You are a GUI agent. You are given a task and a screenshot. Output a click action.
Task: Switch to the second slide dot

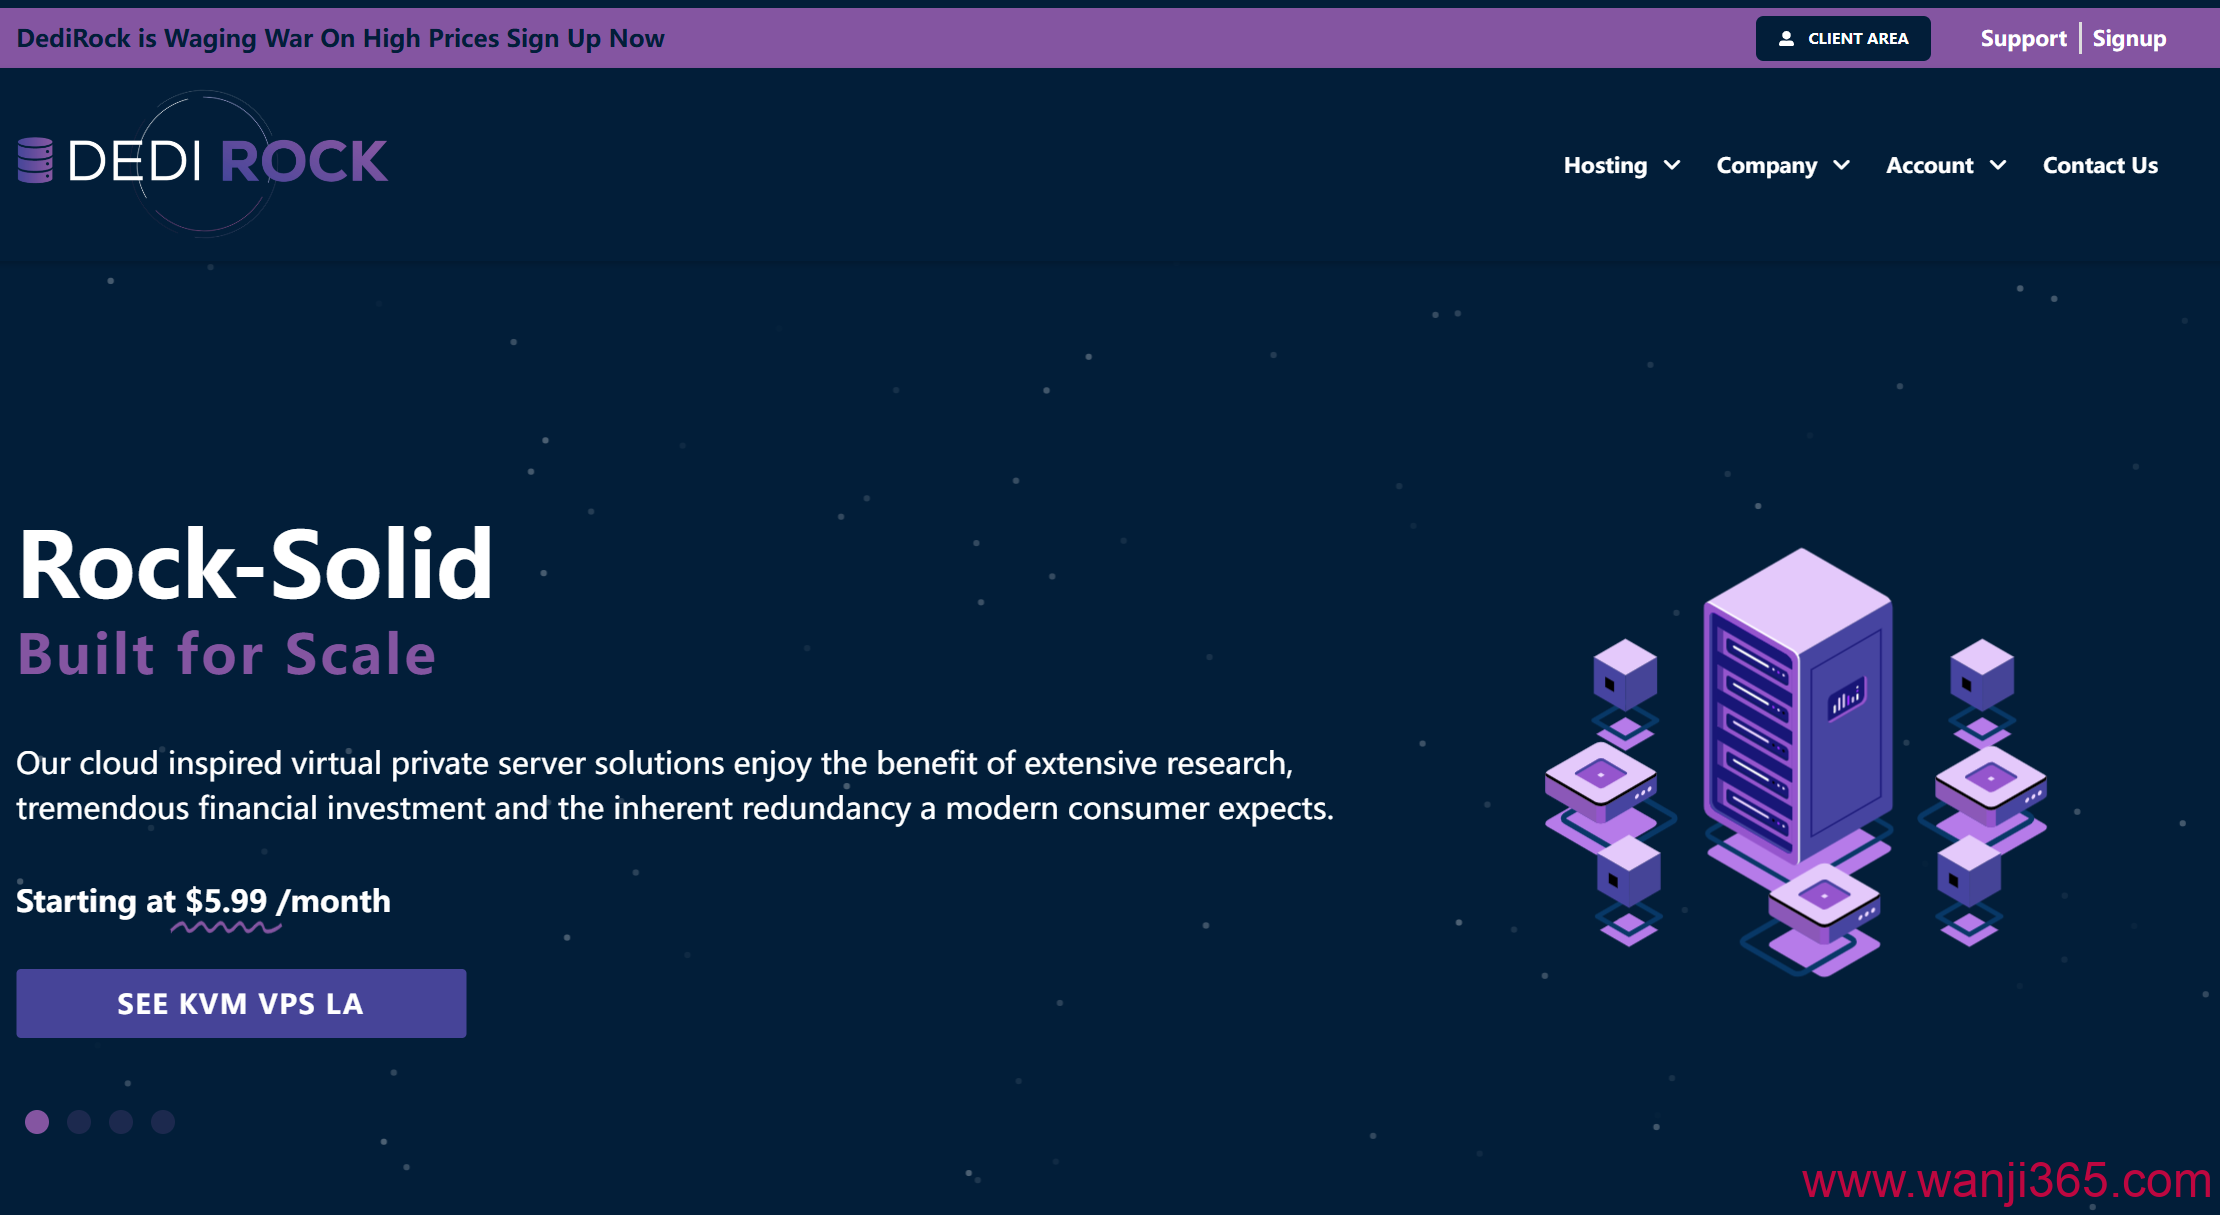click(79, 1122)
